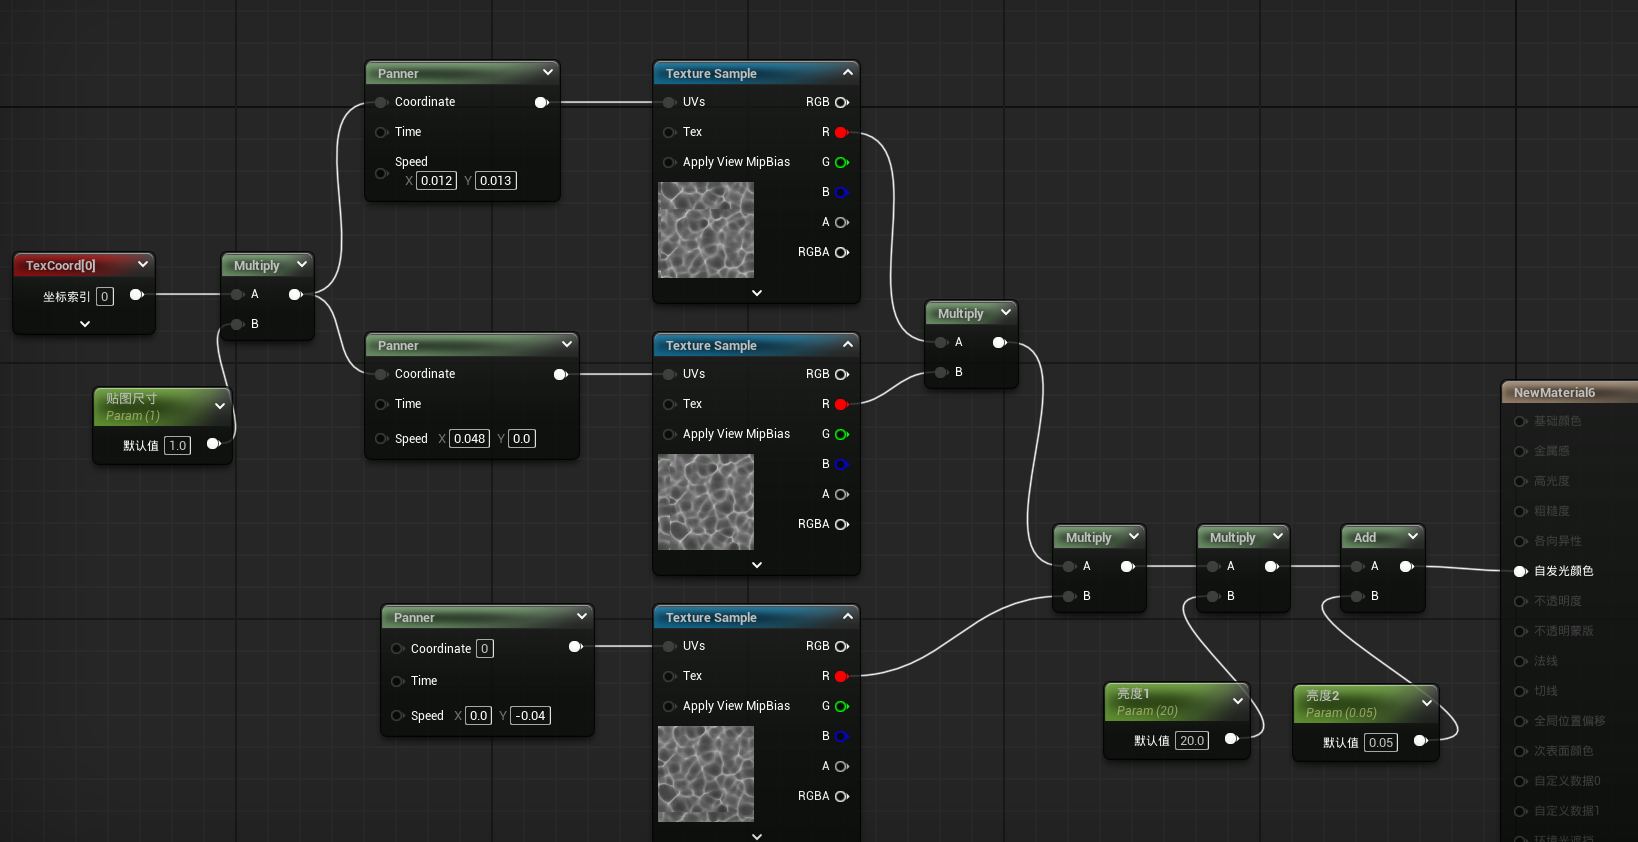Click the 基础颜色 input pin on NewMaterial6
Screen dimensions: 1638x842
click(1520, 421)
